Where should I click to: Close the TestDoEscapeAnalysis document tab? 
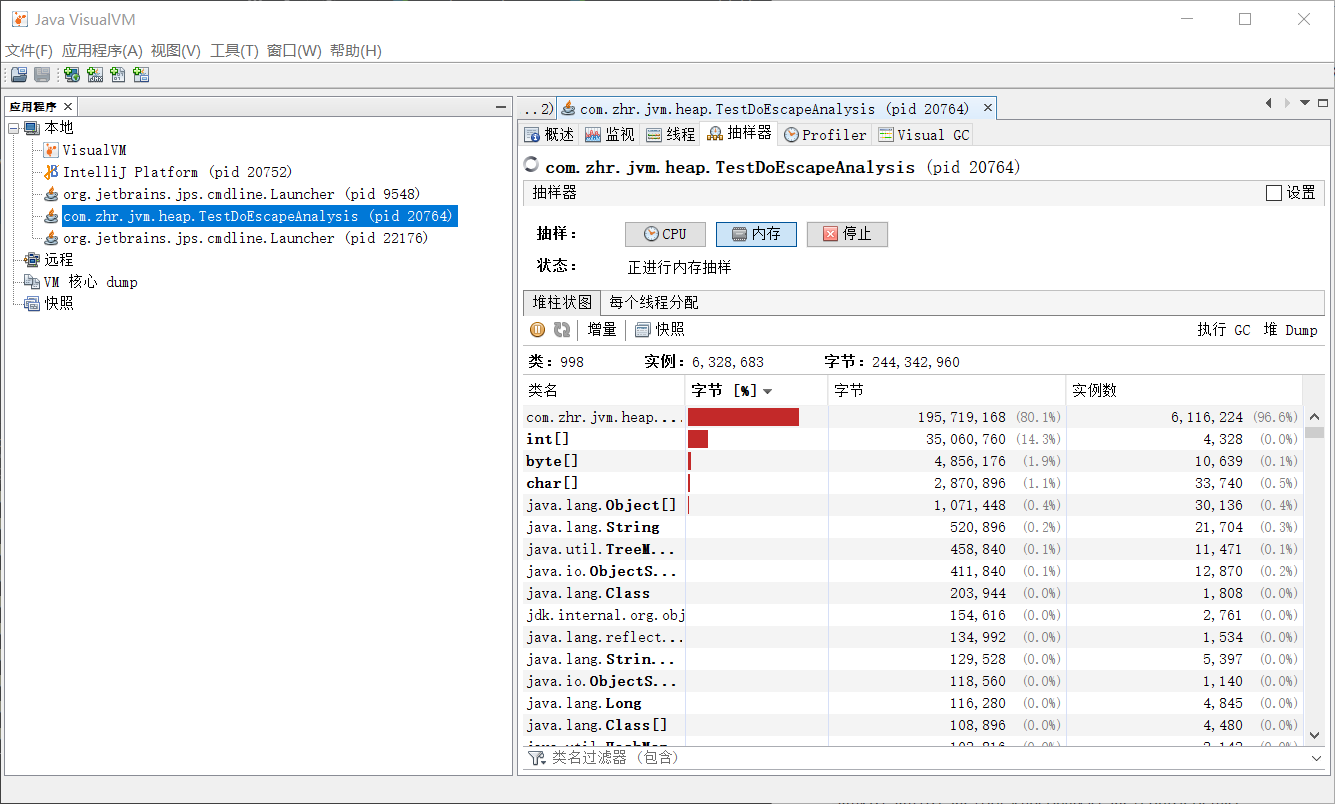coord(987,108)
